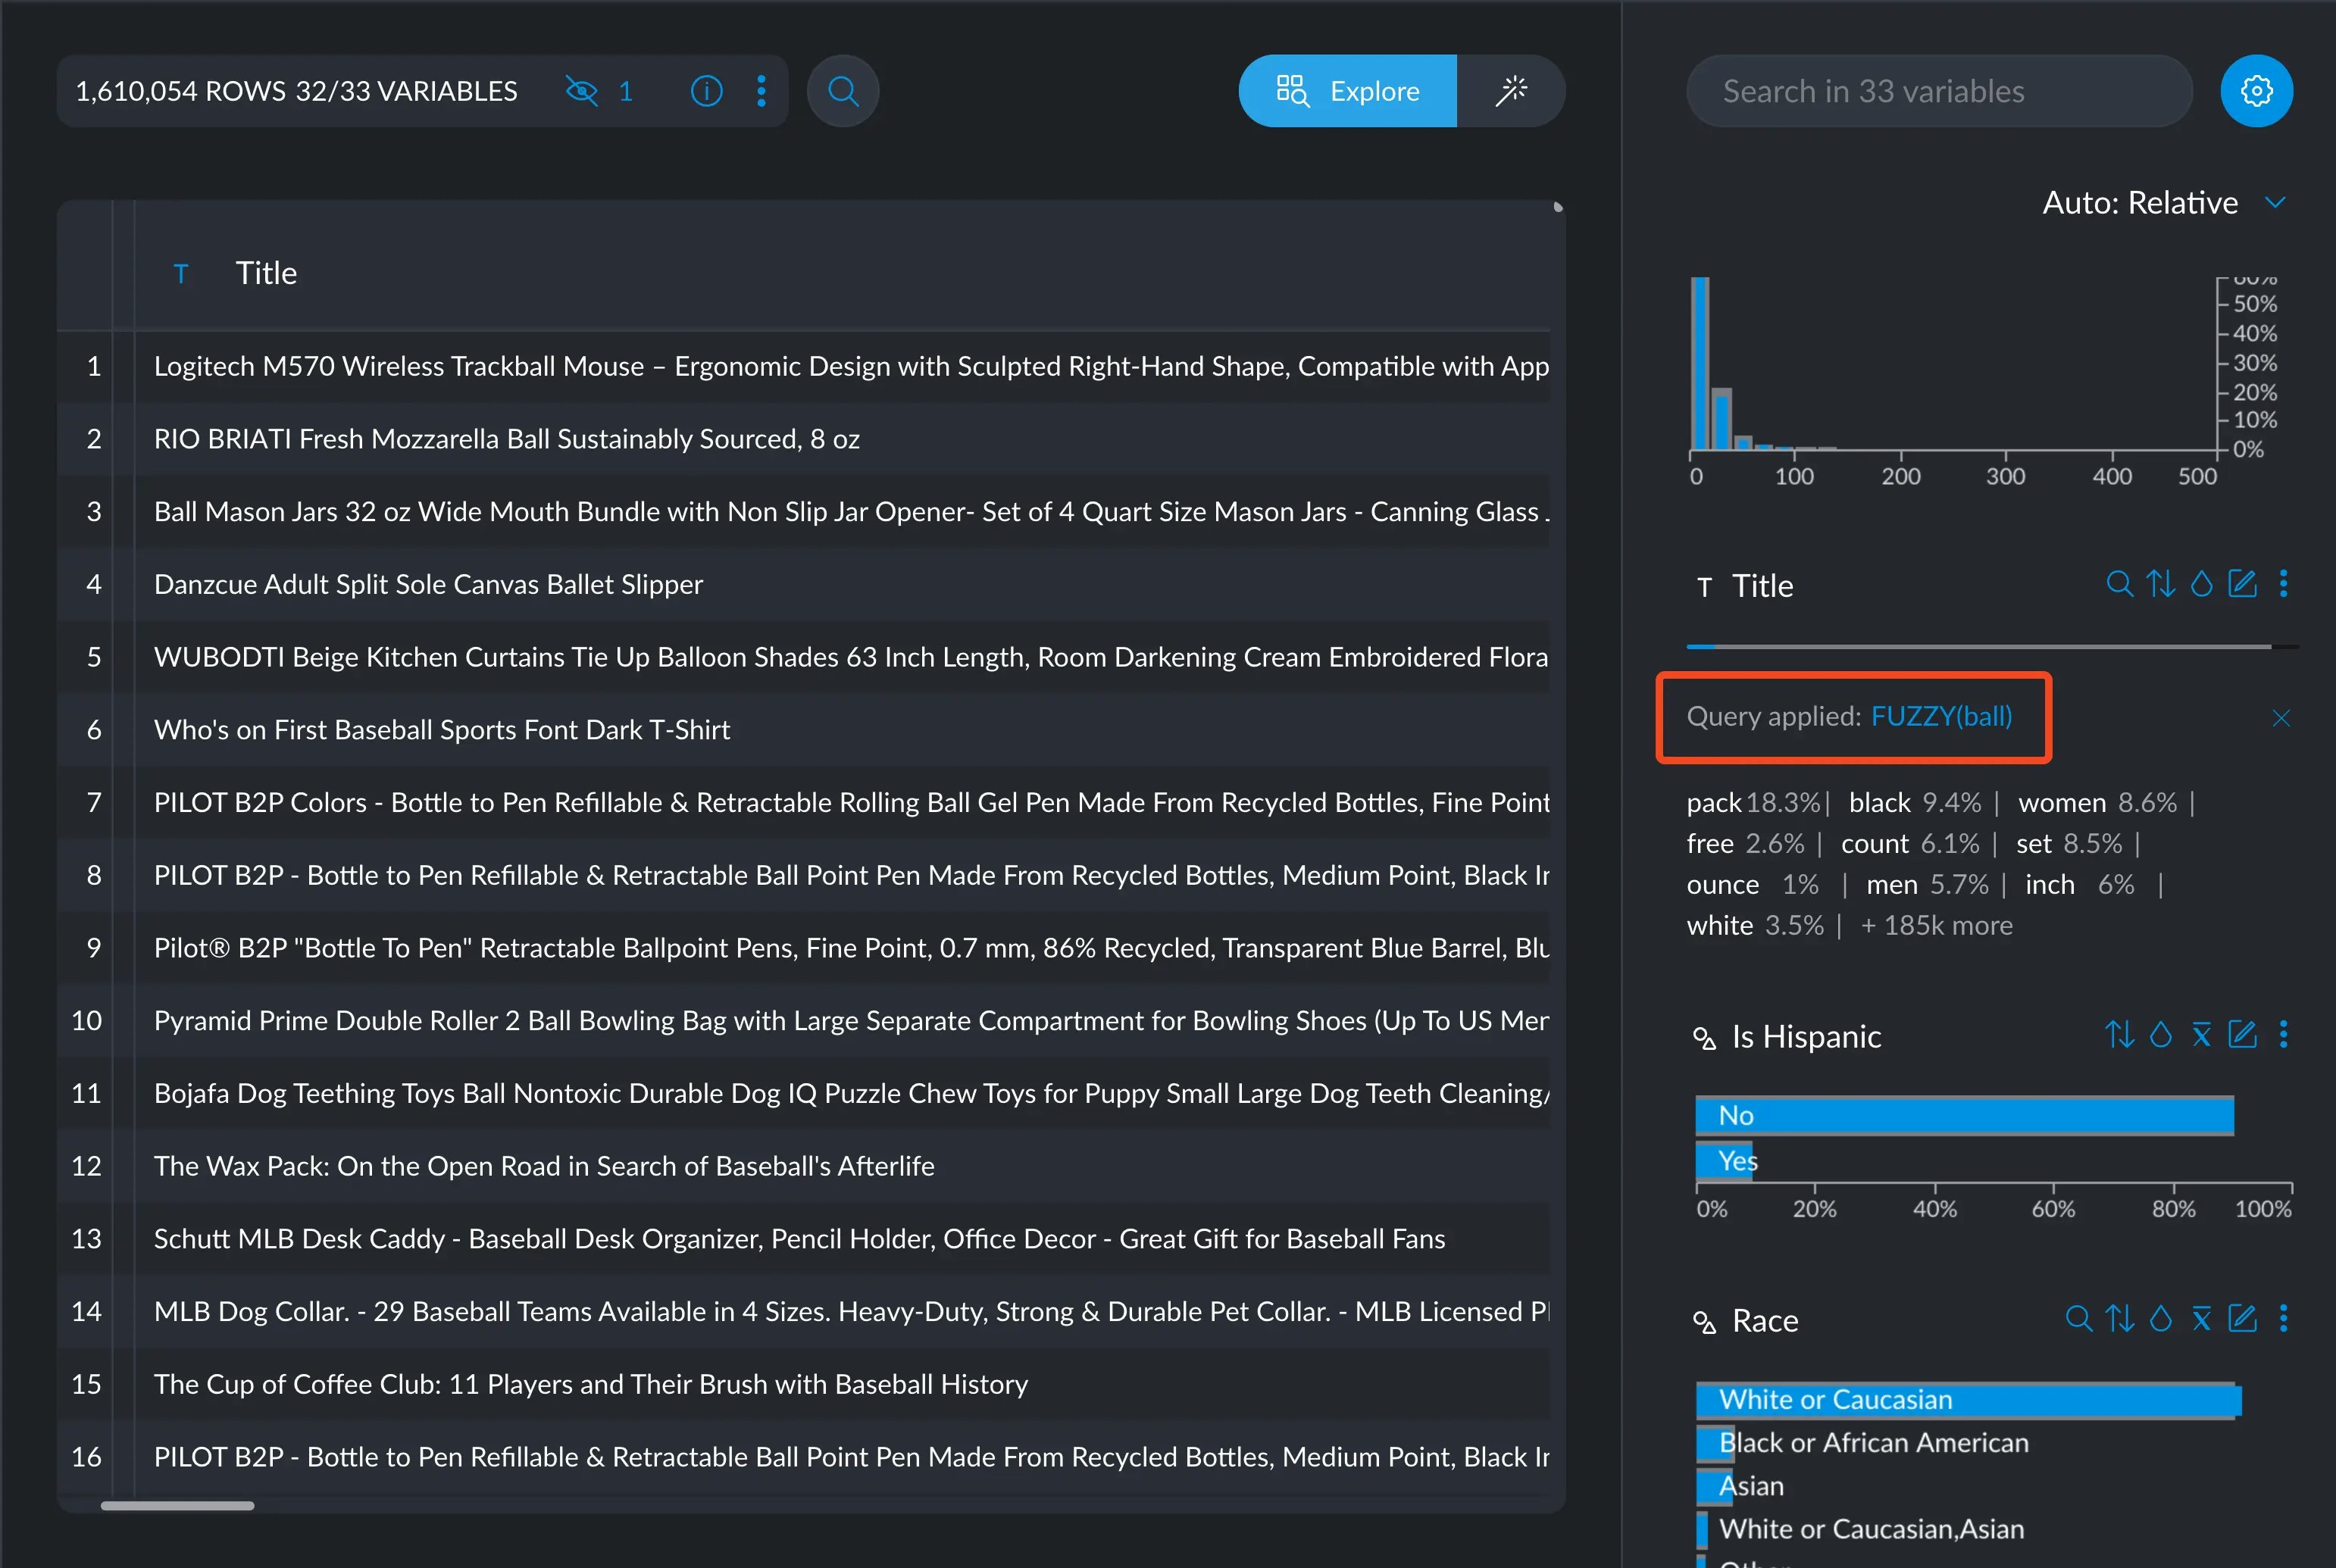Open three-dot menu for Is Hispanic variable
Image resolution: width=2336 pixels, height=1568 pixels.
2283,1034
